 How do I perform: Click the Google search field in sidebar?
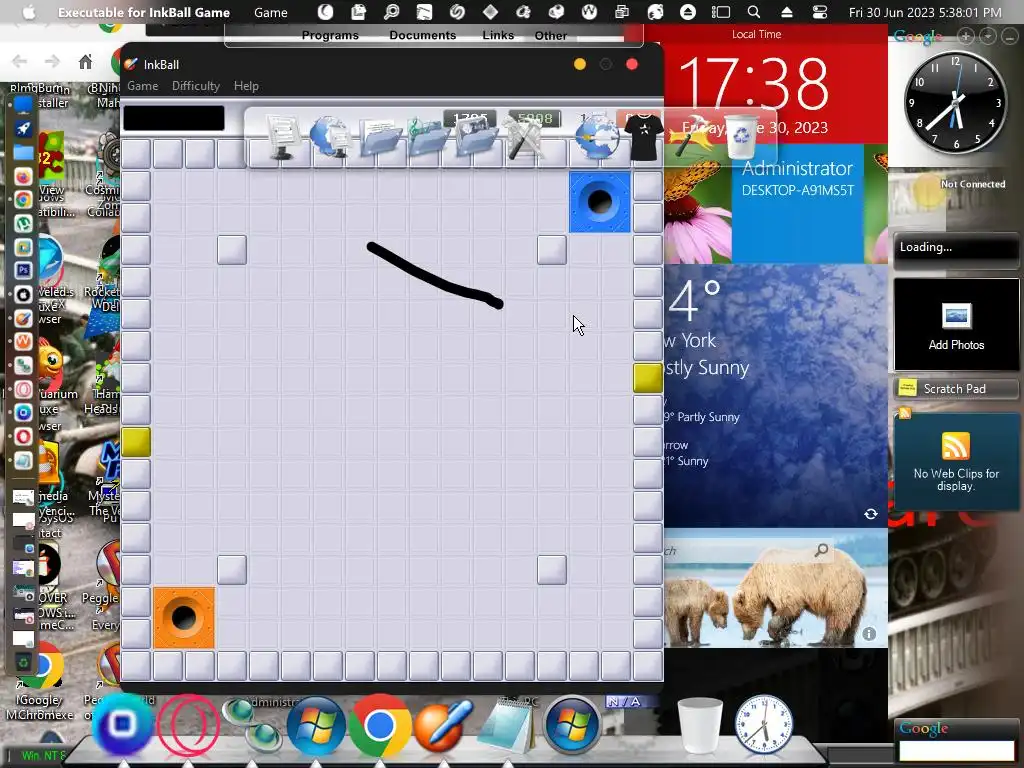point(956,750)
